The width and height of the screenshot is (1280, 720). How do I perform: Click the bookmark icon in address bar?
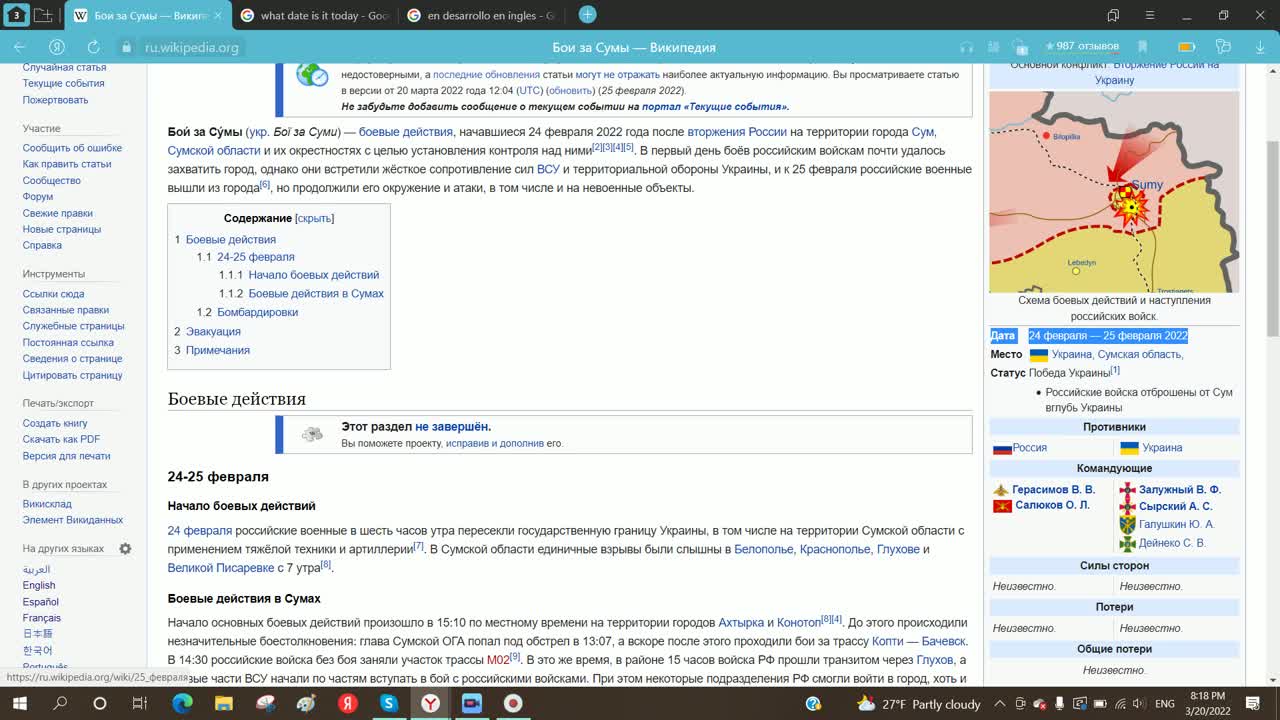1144,47
